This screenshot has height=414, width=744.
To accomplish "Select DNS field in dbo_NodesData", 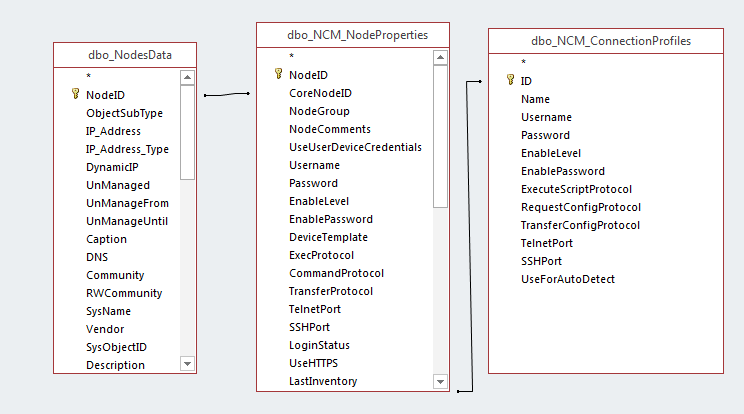I will point(97,258).
